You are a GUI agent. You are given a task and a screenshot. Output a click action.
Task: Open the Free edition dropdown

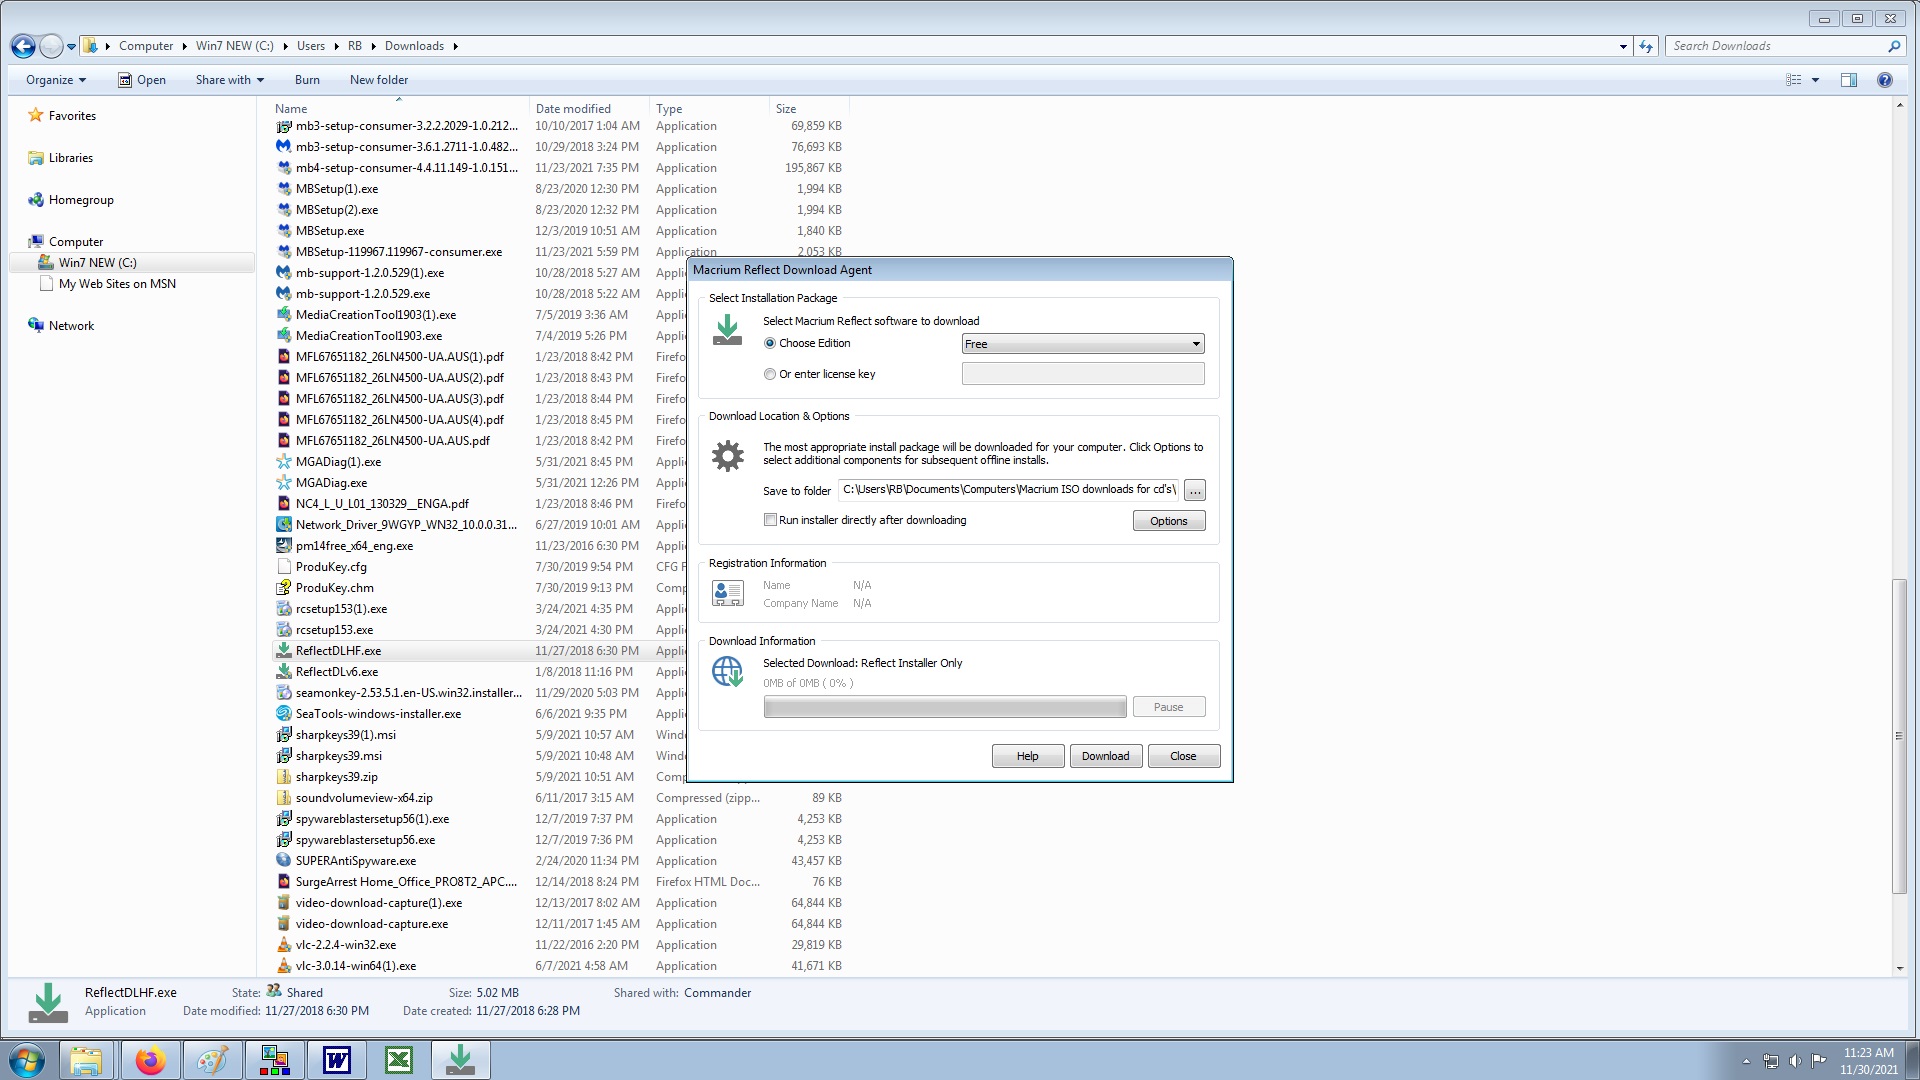coord(1083,344)
